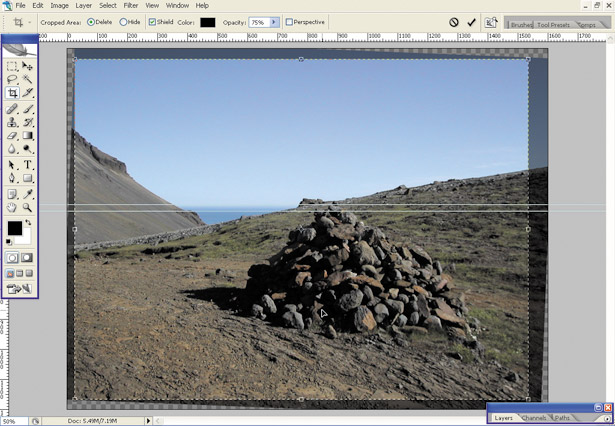The height and width of the screenshot is (426, 615).
Task: Select the Dodge tool
Action: pos(27,149)
